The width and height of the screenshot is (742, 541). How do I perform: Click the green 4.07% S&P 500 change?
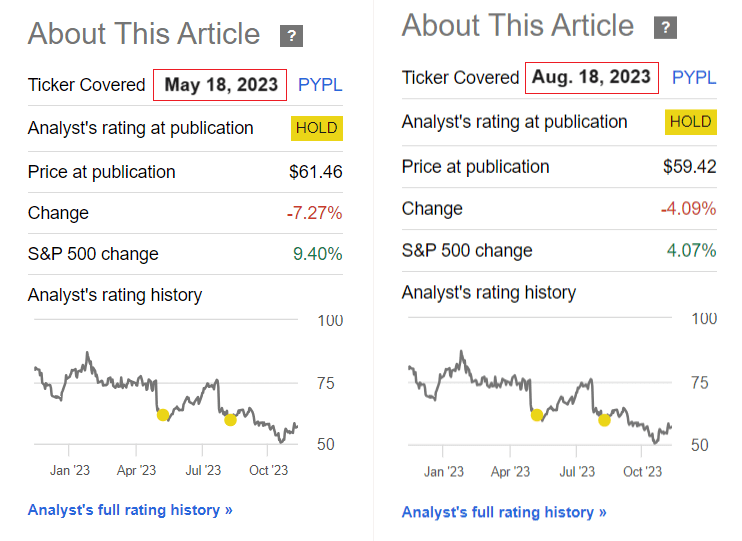click(691, 250)
